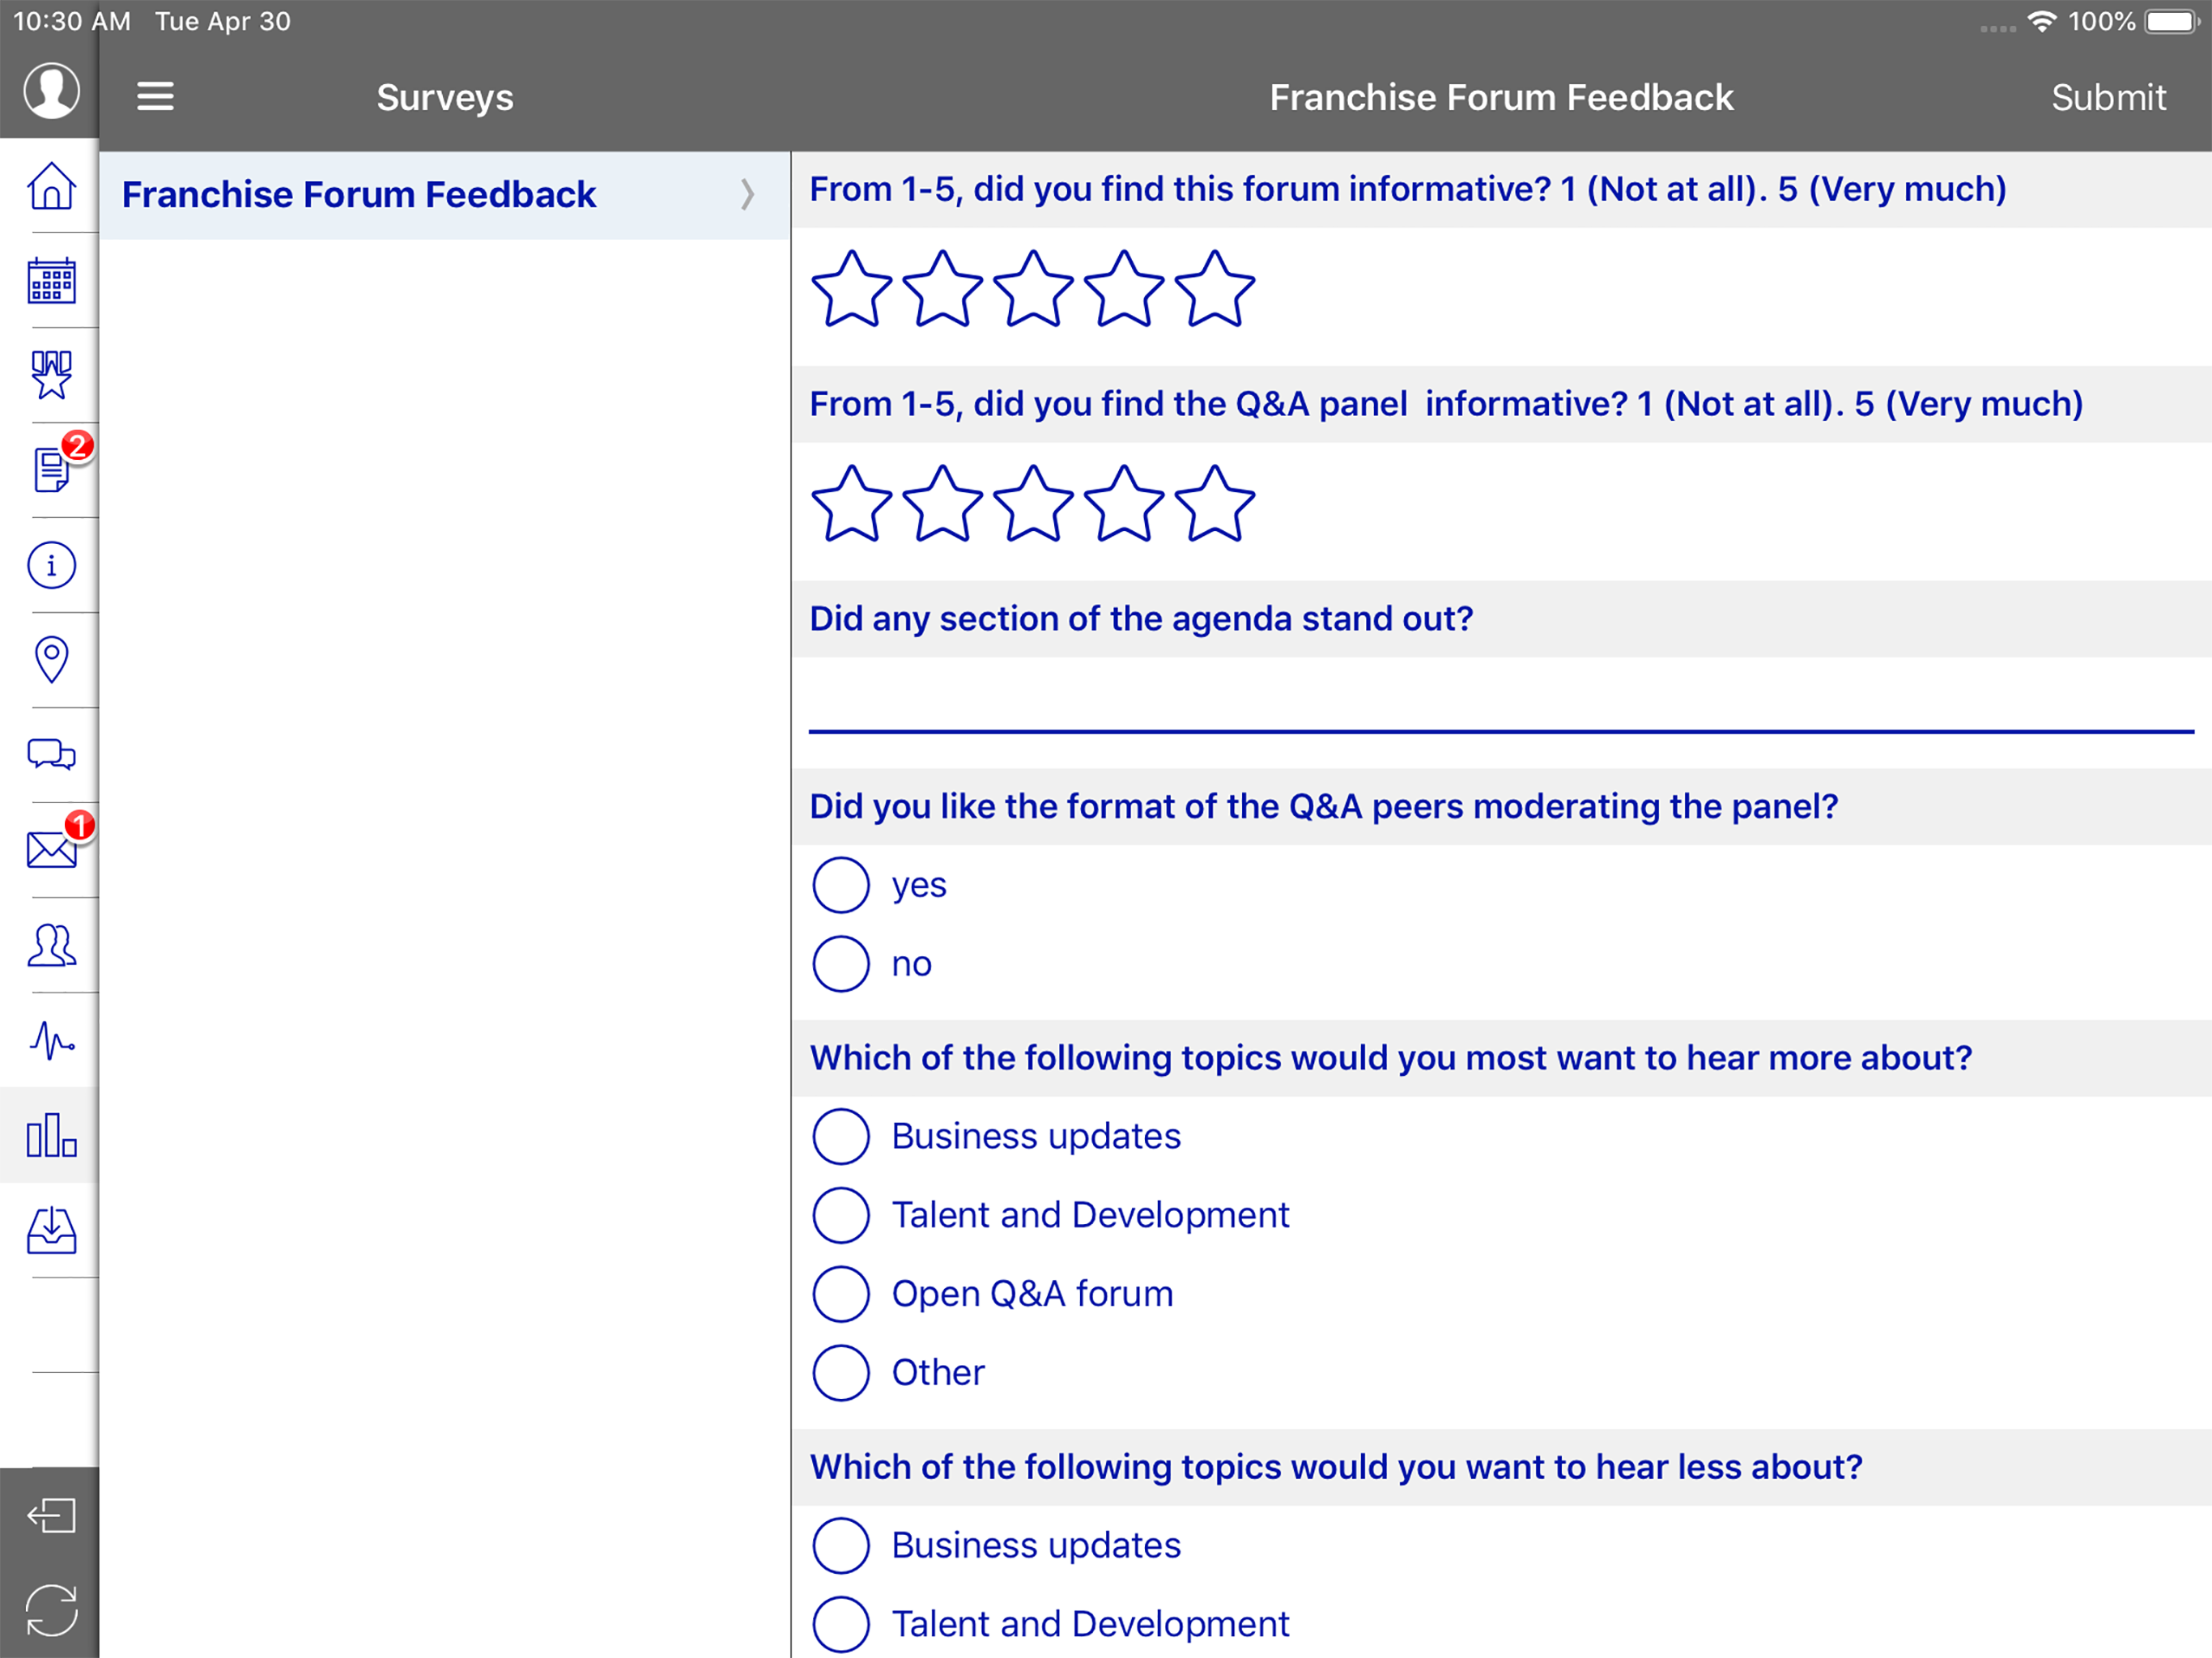Open the attendees people icon
The height and width of the screenshot is (1658, 2212).
coord(51,945)
